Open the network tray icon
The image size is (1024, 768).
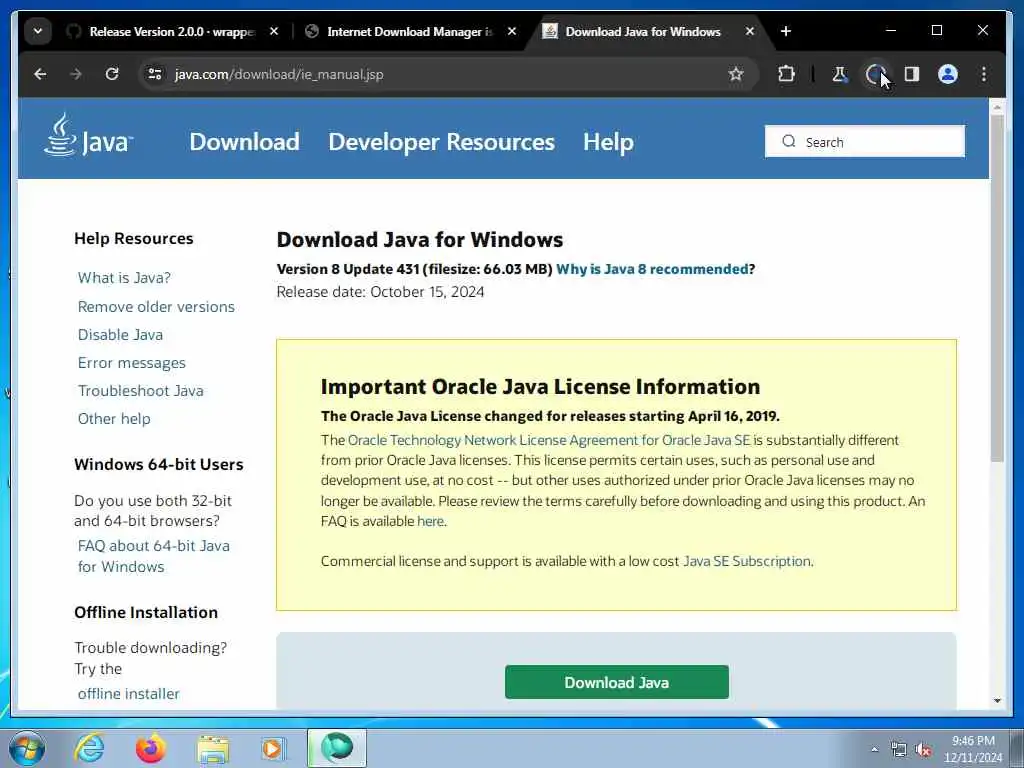click(899, 750)
